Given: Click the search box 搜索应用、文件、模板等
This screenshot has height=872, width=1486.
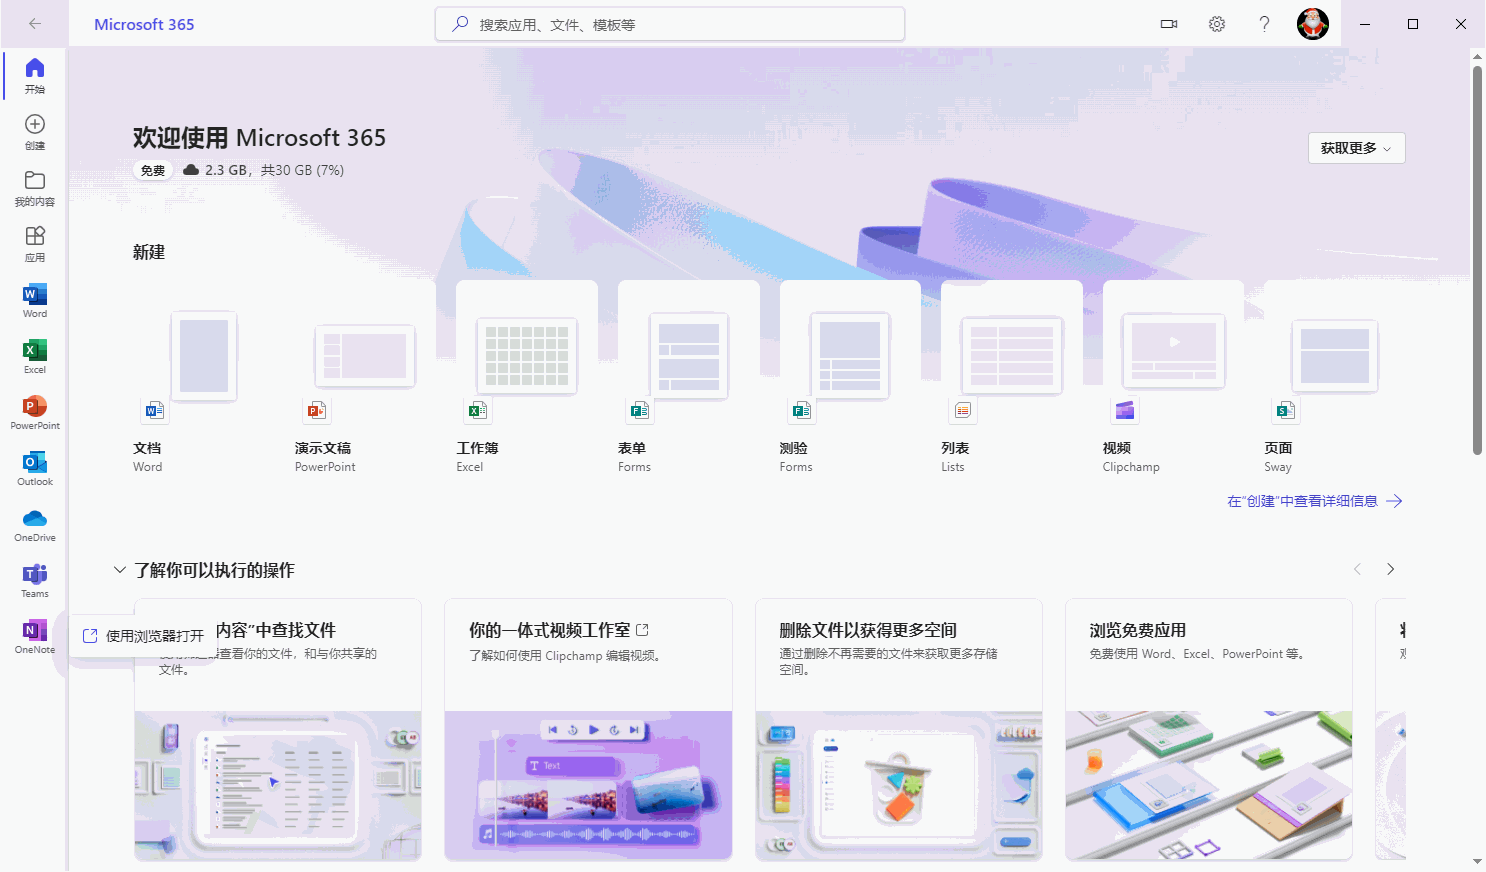Looking at the screenshot, I should pos(670,24).
